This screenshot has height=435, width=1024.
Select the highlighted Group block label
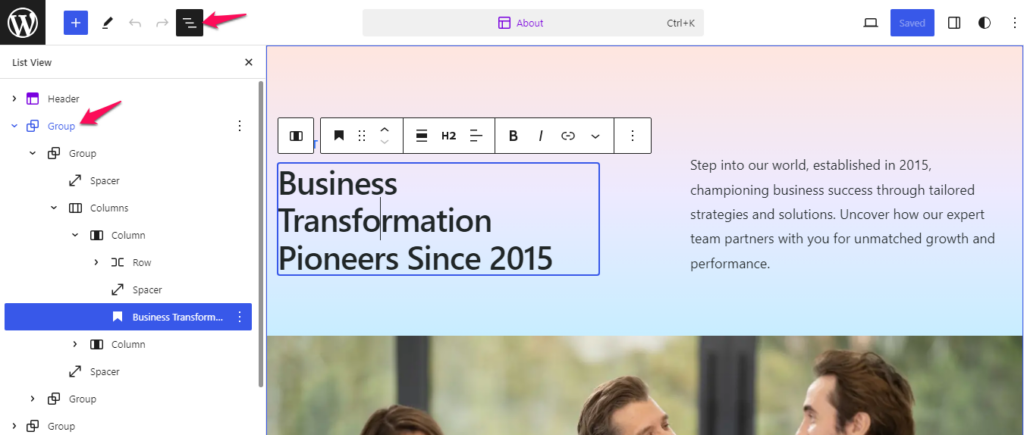(61, 126)
